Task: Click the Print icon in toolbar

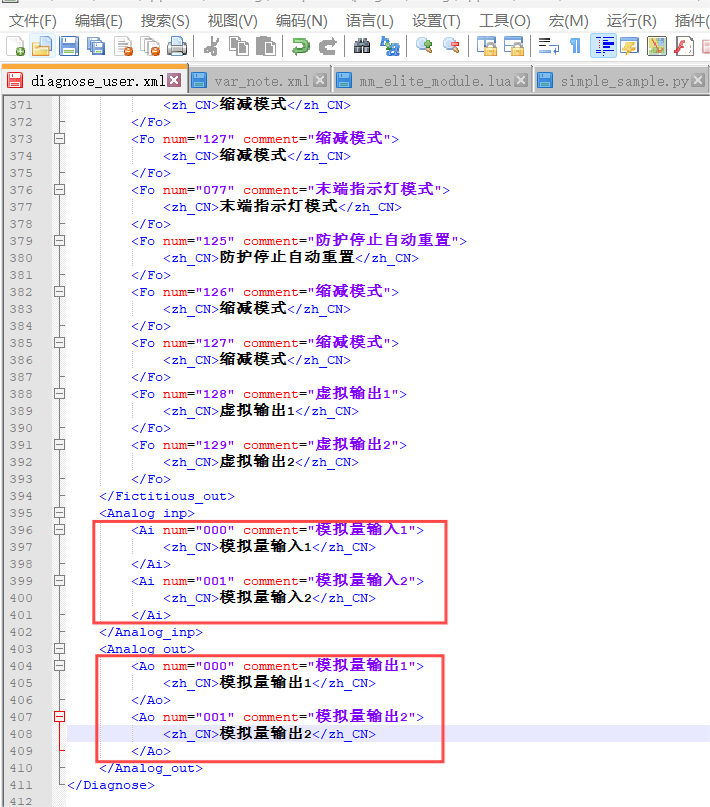Action: click(177, 46)
